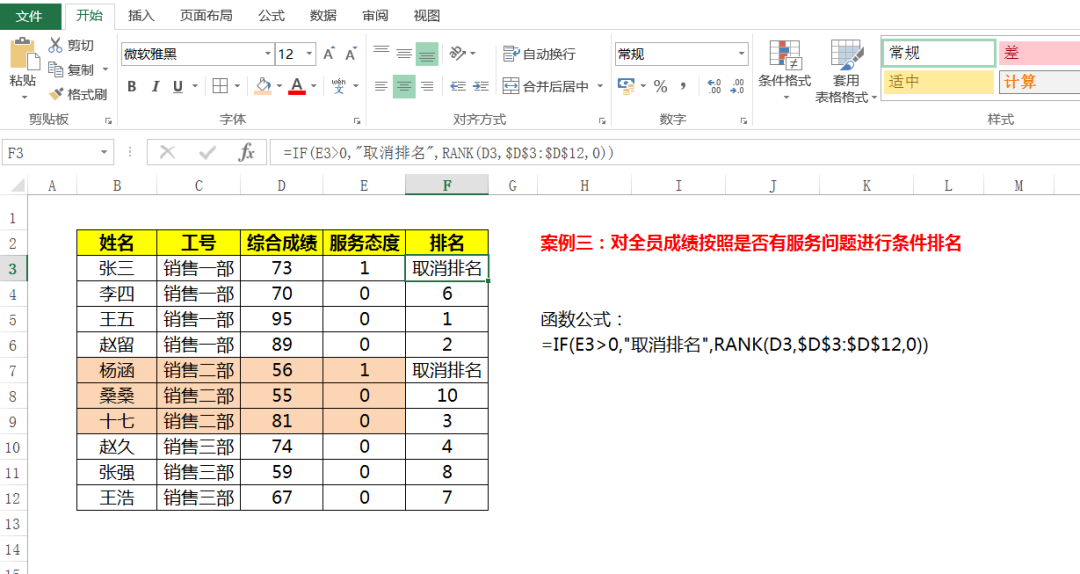The image size is (1080, 574).
Task: Open the 字体 font dialog launcher
Action: click(x=357, y=121)
